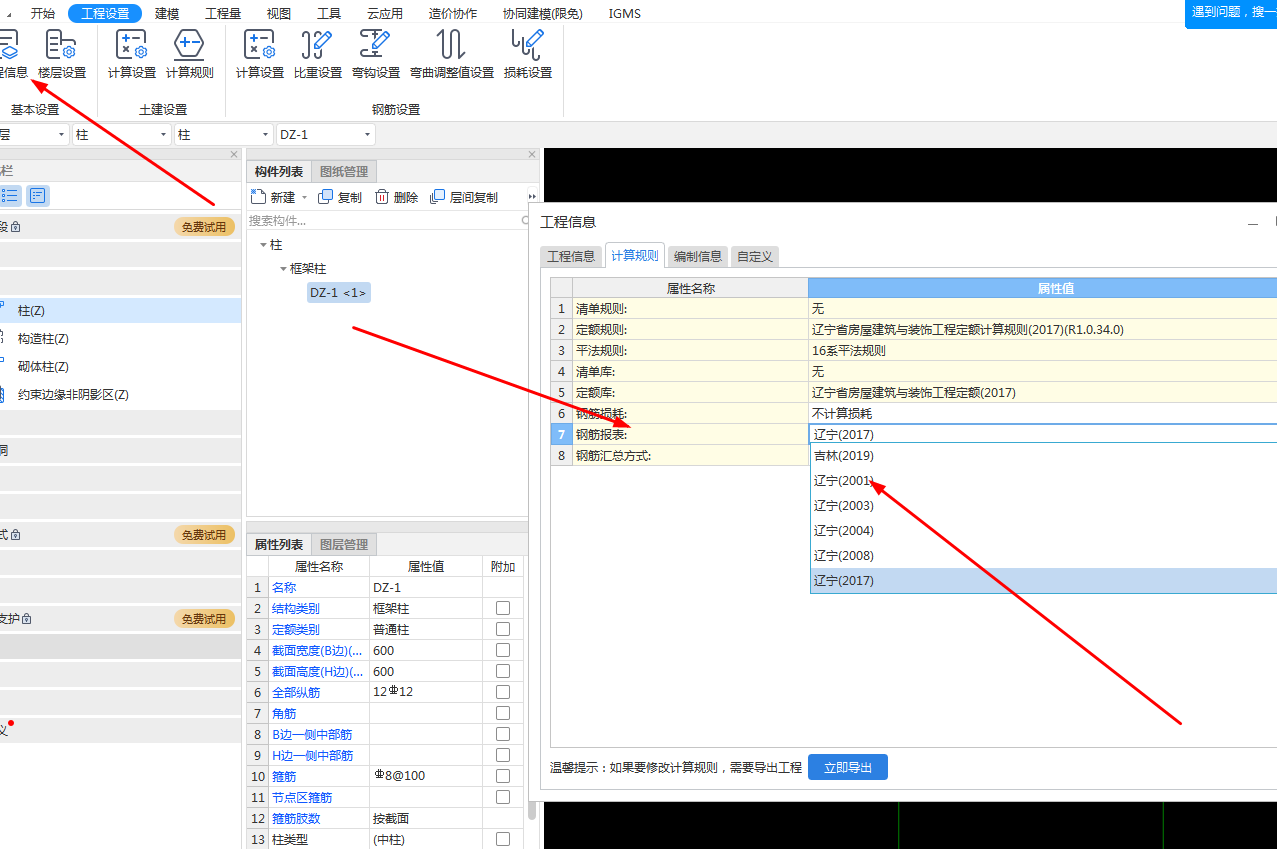Click the 新建 new component icon
This screenshot has height=849, width=1277.
tap(258, 197)
